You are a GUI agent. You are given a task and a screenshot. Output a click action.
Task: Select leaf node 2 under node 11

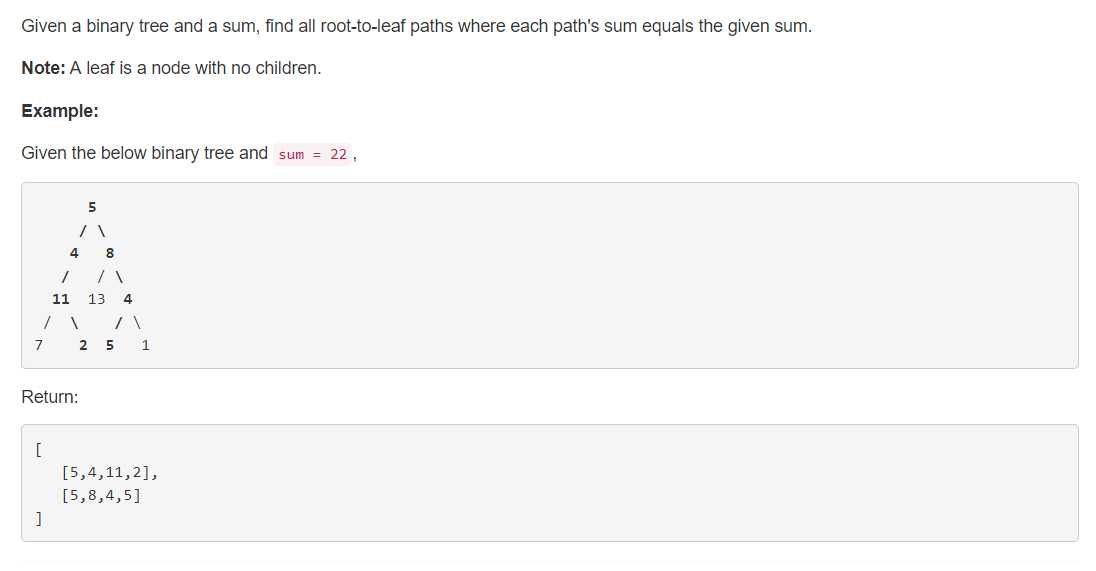83,345
